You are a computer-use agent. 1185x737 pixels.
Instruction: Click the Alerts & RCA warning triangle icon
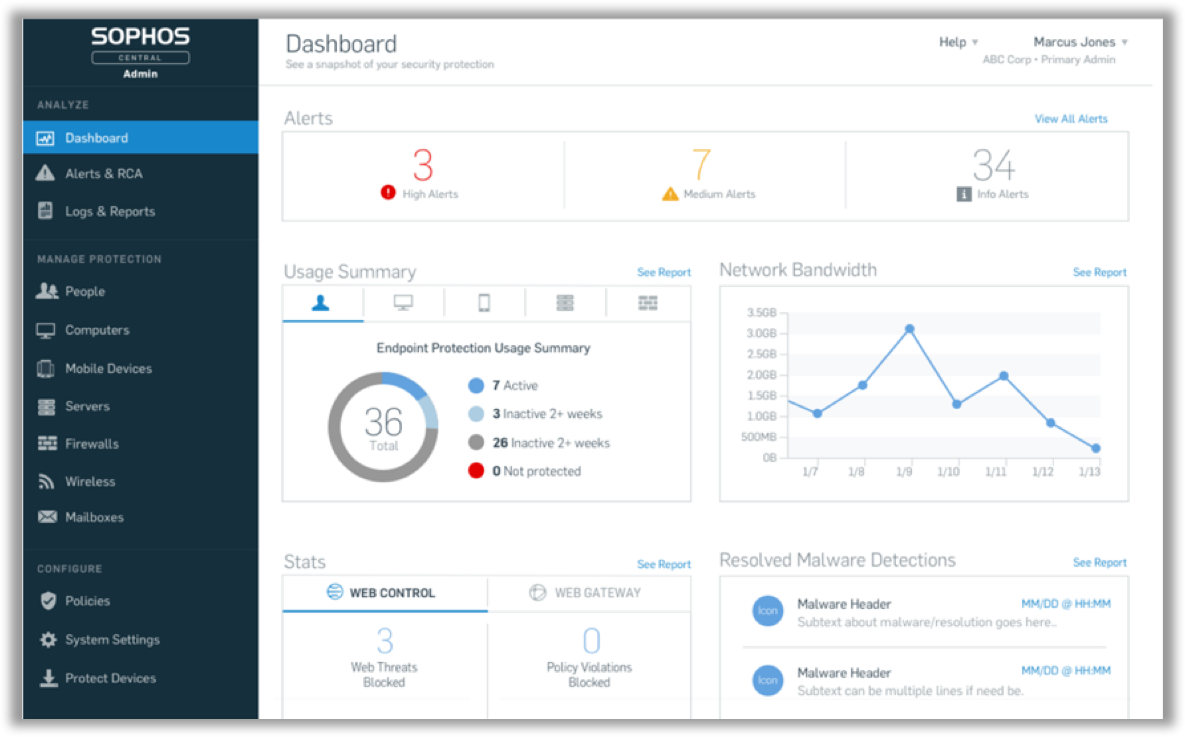pyautogui.click(x=45, y=173)
